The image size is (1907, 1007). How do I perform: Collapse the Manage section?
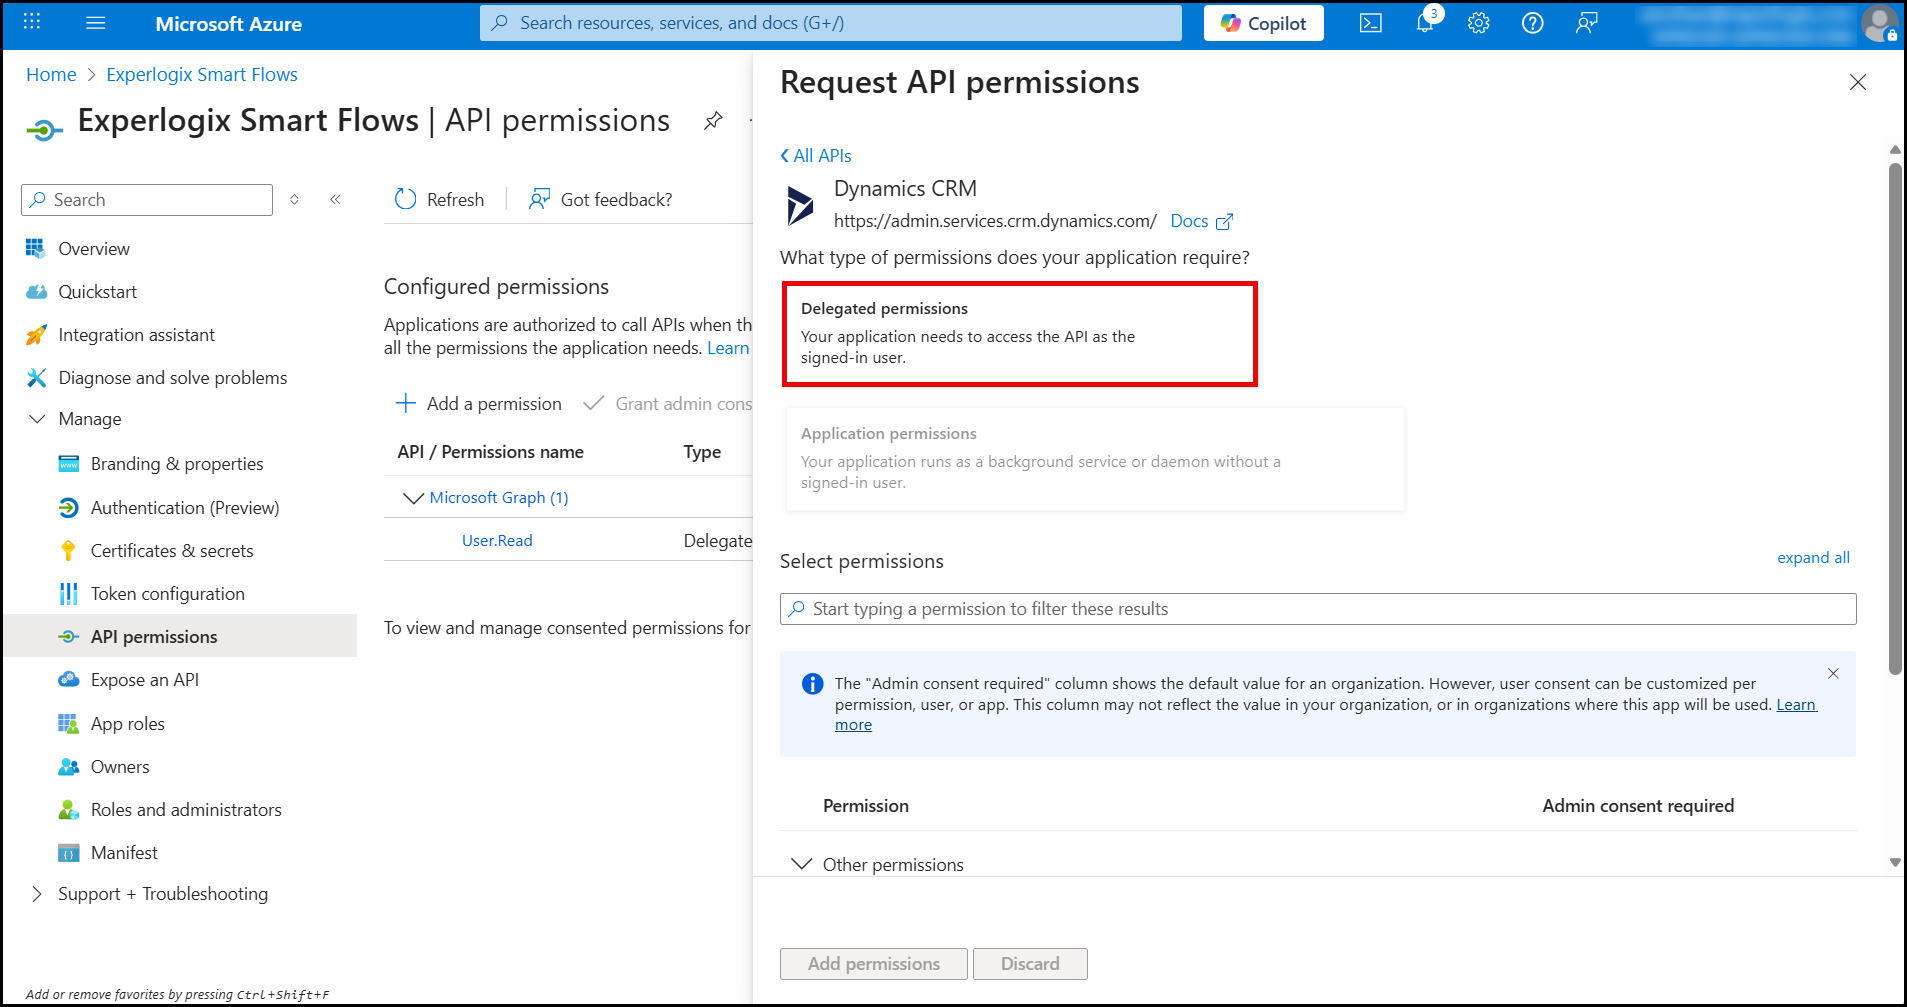pyautogui.click(x=37, y=418)
